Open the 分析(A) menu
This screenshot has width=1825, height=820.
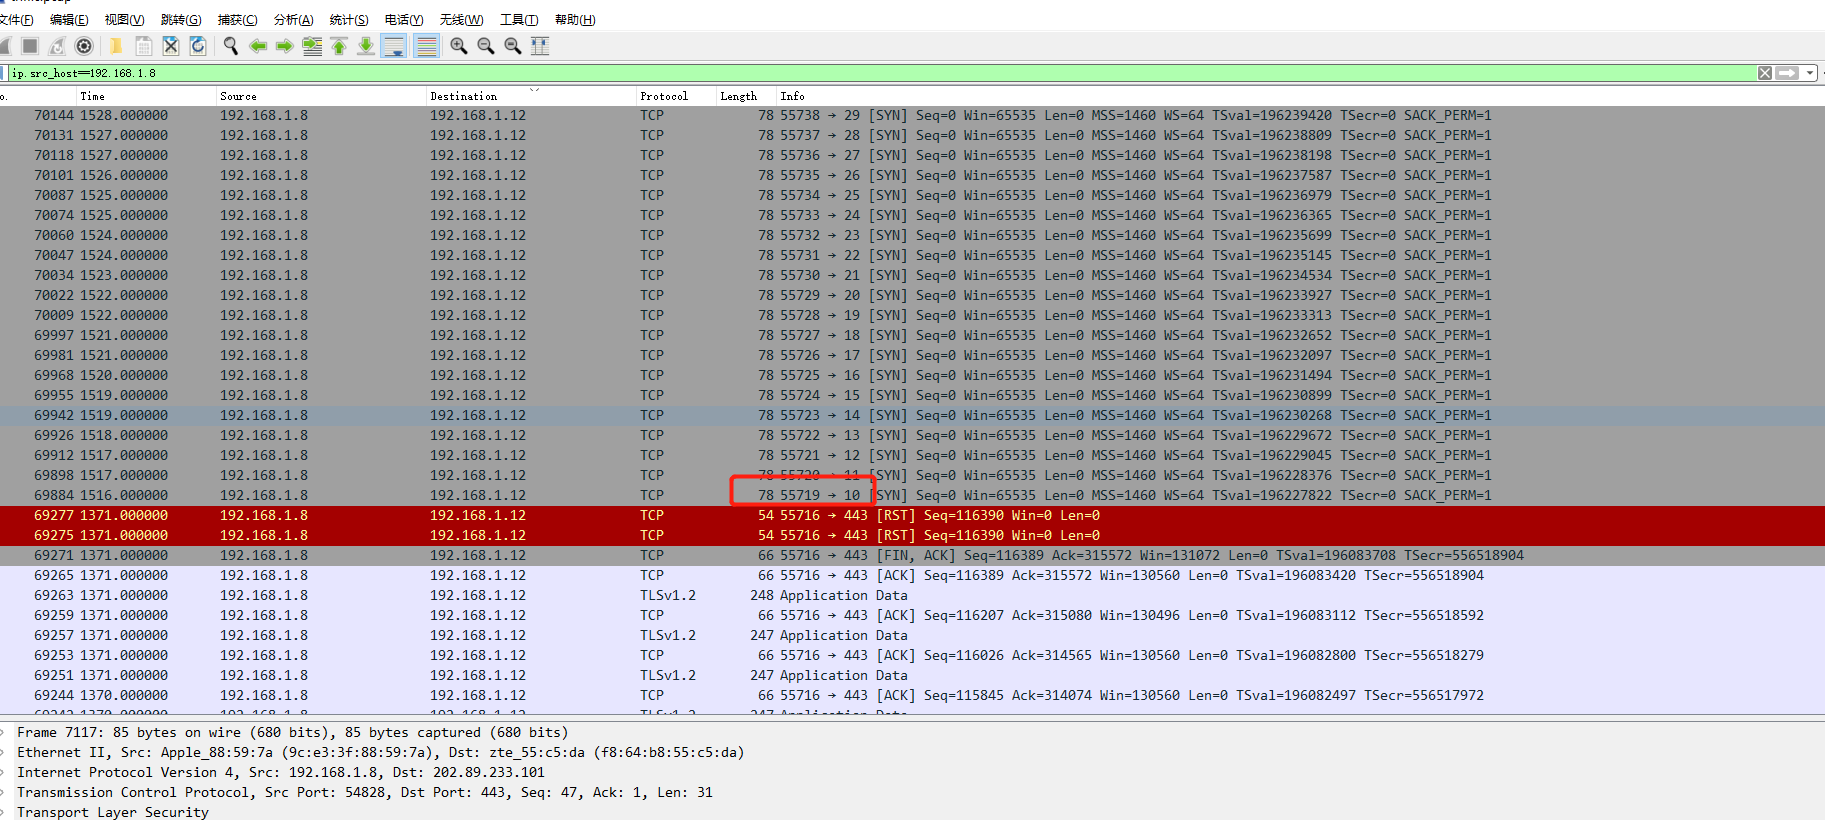coord(294,20)
